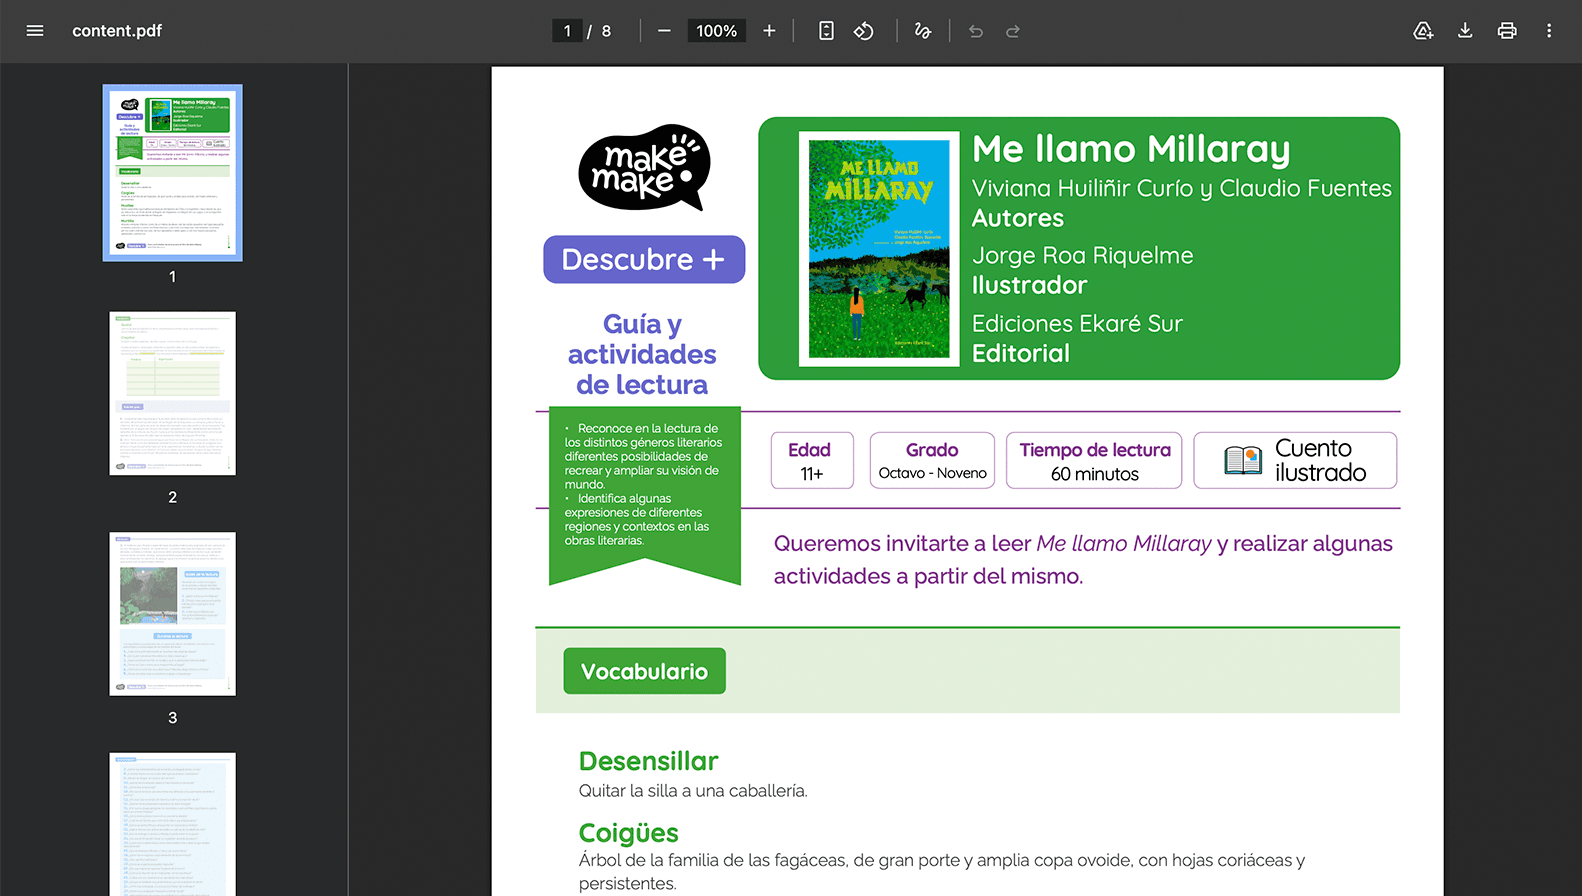This screenshot has width=1582, height=896.
Task: Click the Queremos invitarte a leer sentence
Action: (1083, 560)
